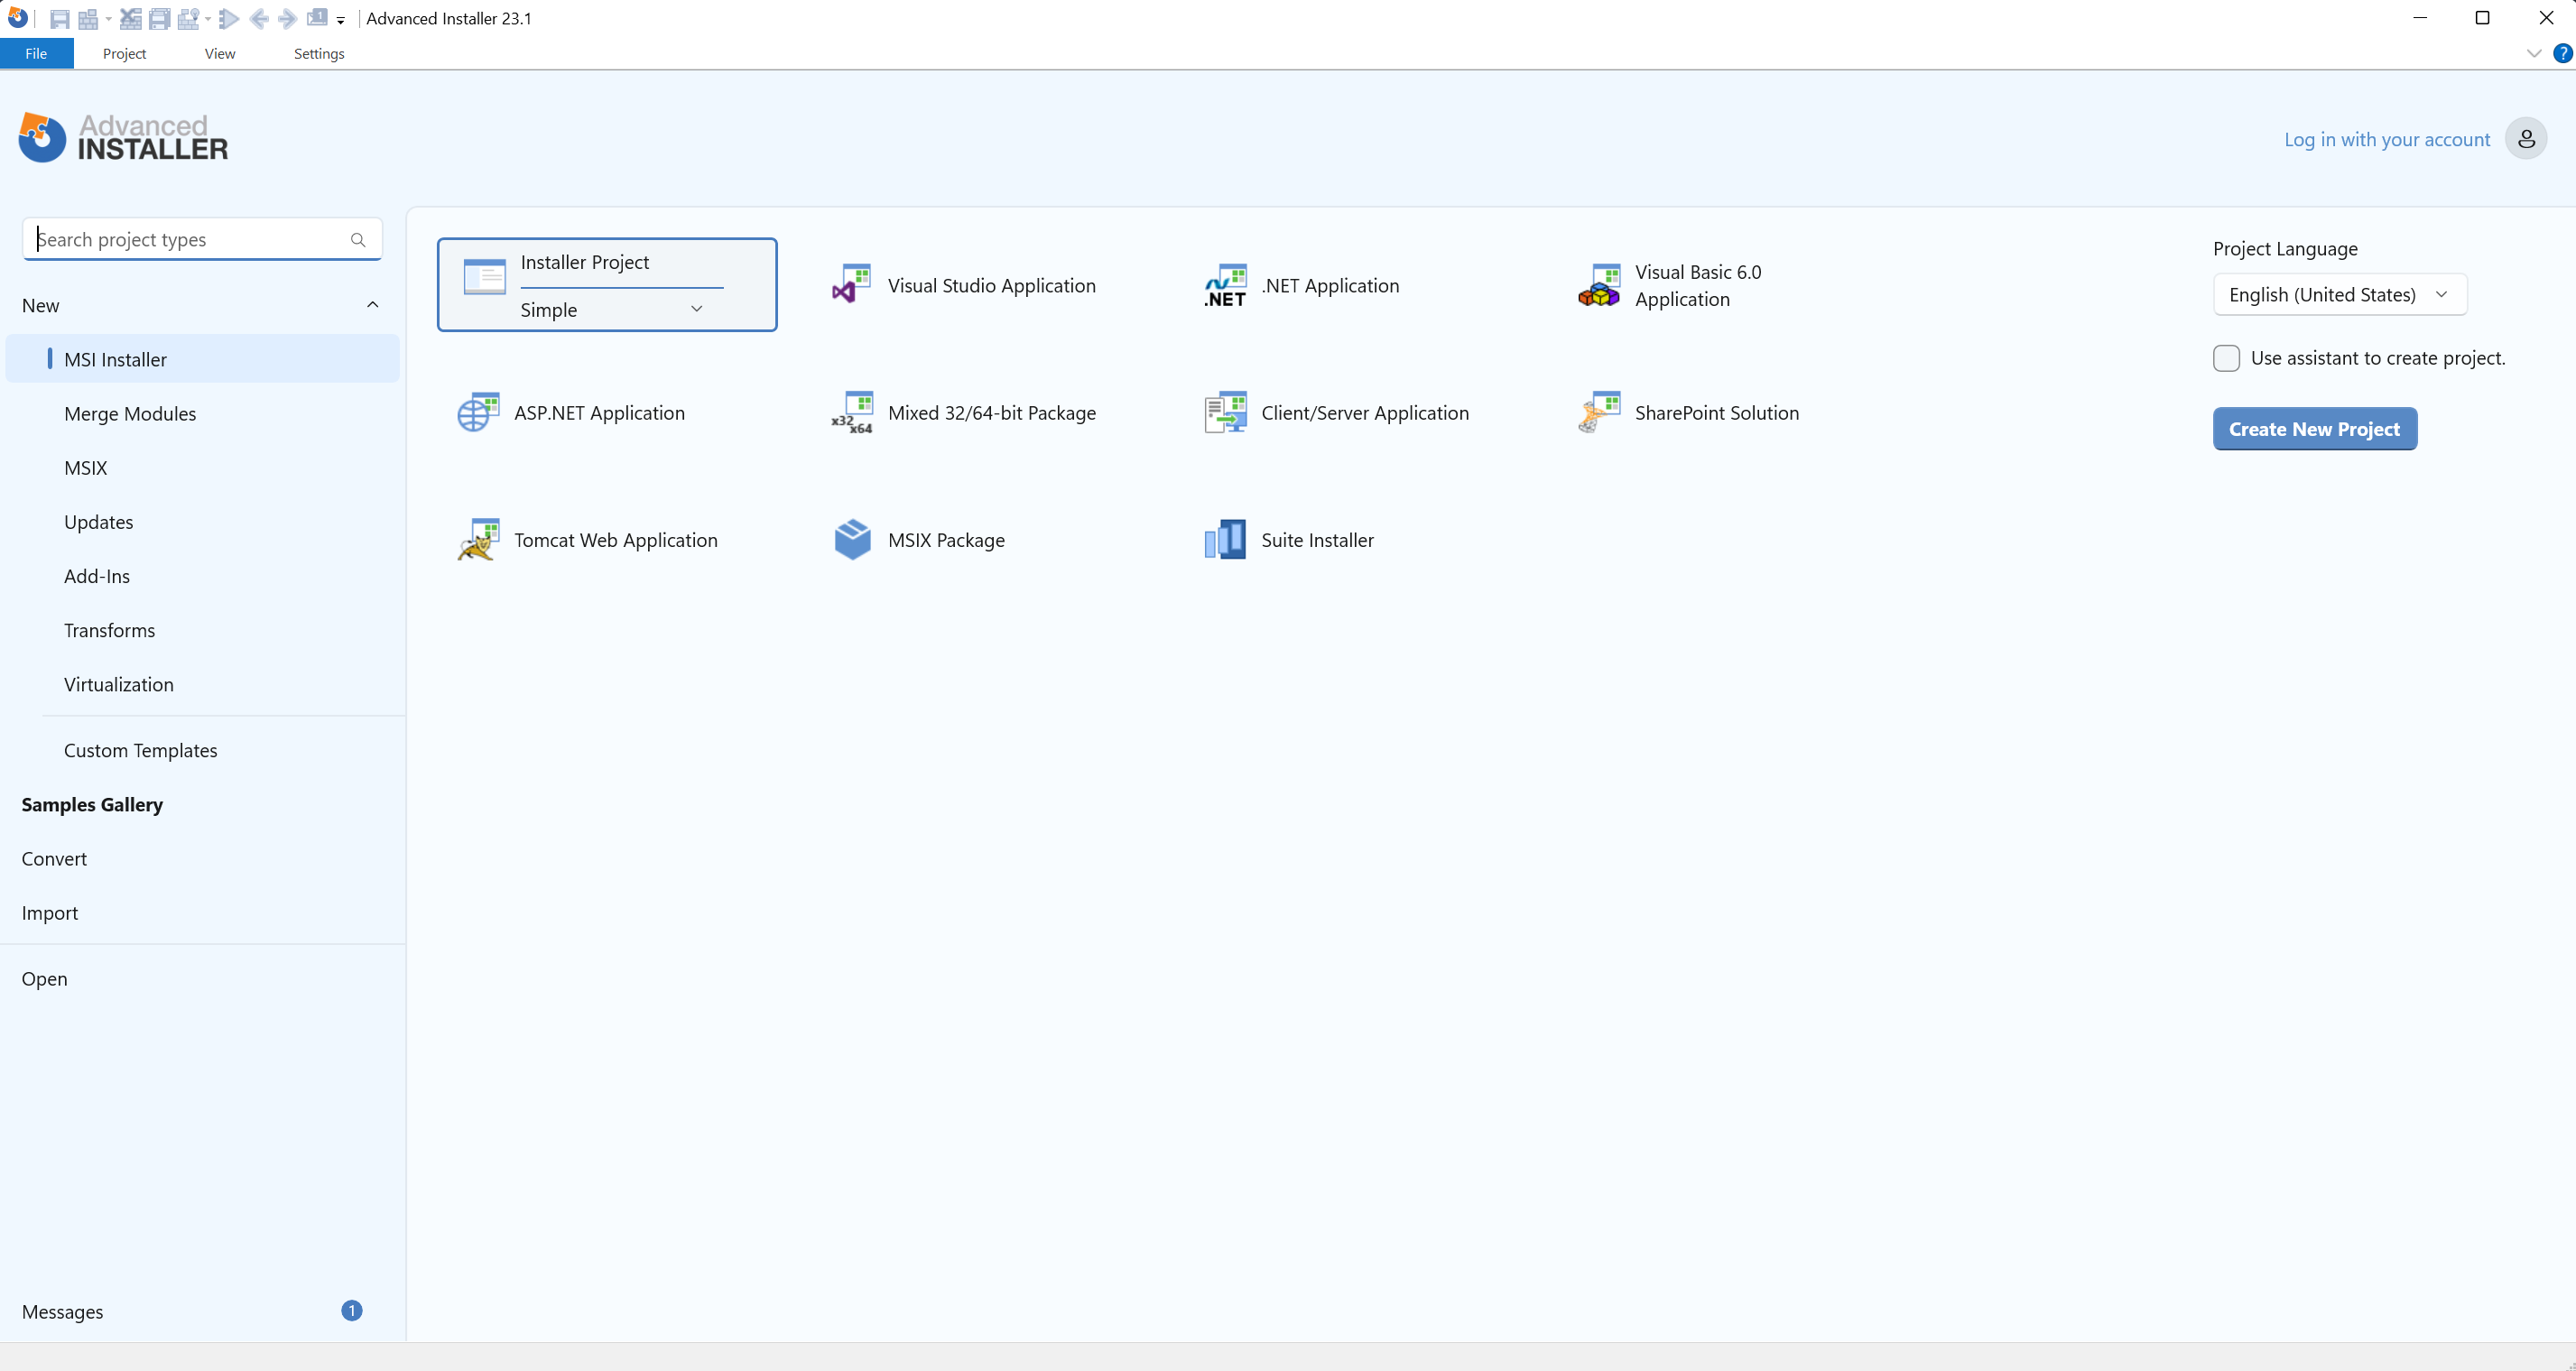Switch to the View menu
The image size is (2576, 1371).
click(x=220, y=53)
